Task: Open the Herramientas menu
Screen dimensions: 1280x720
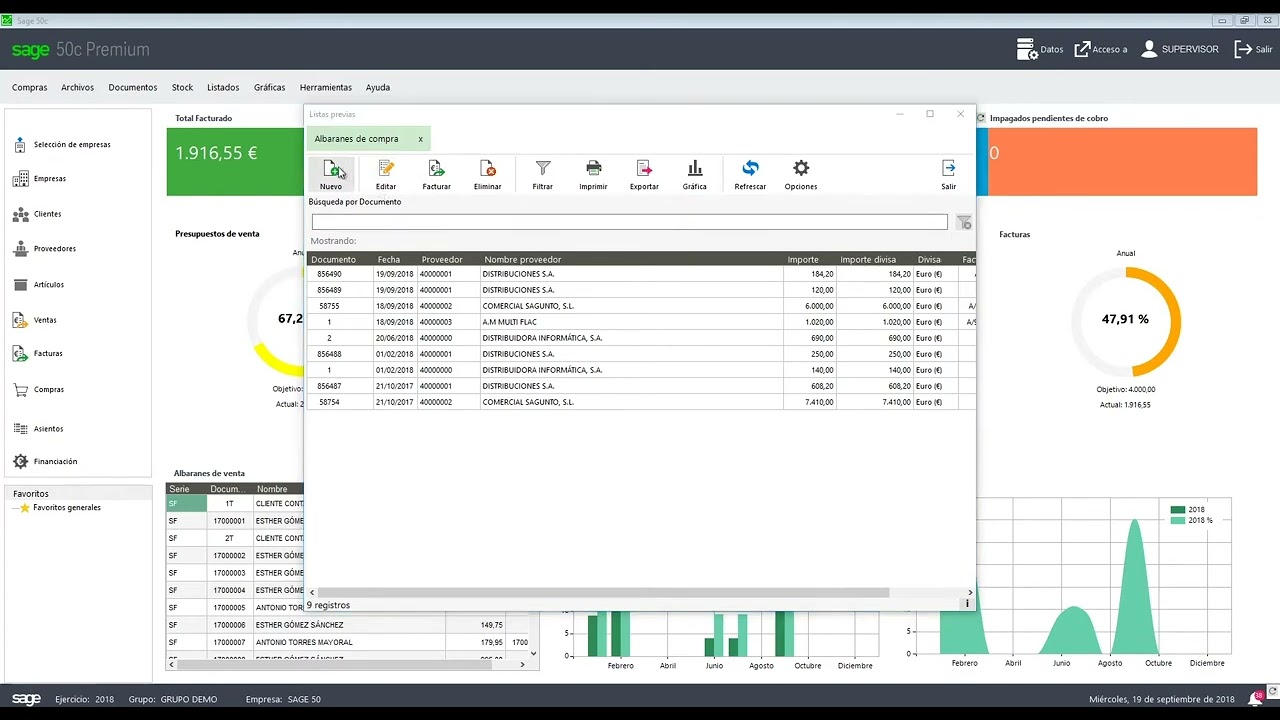Action: 326,87
